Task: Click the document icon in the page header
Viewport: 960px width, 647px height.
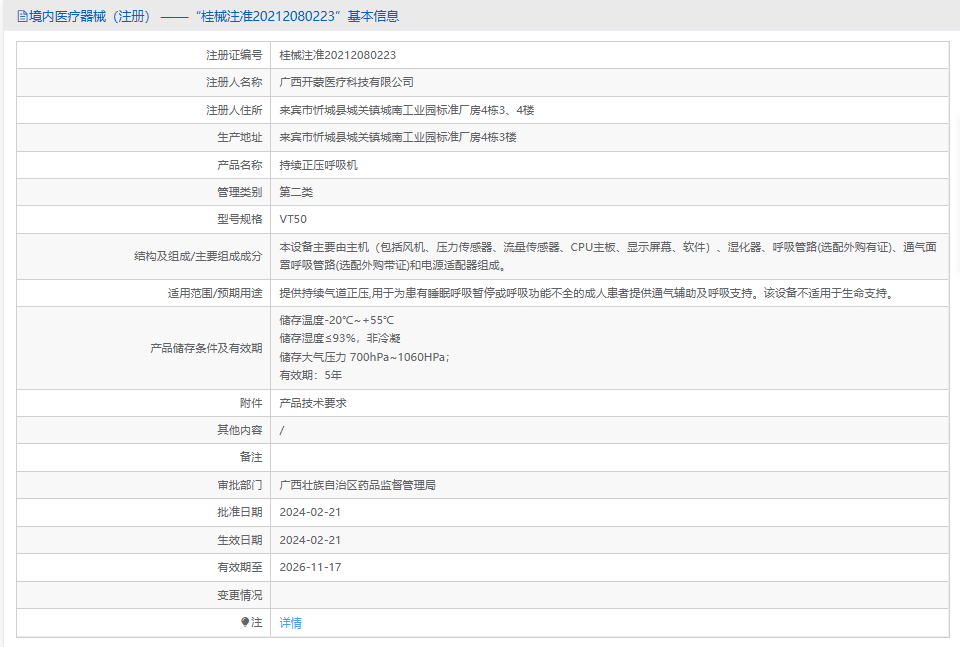Action: point(22,16)
